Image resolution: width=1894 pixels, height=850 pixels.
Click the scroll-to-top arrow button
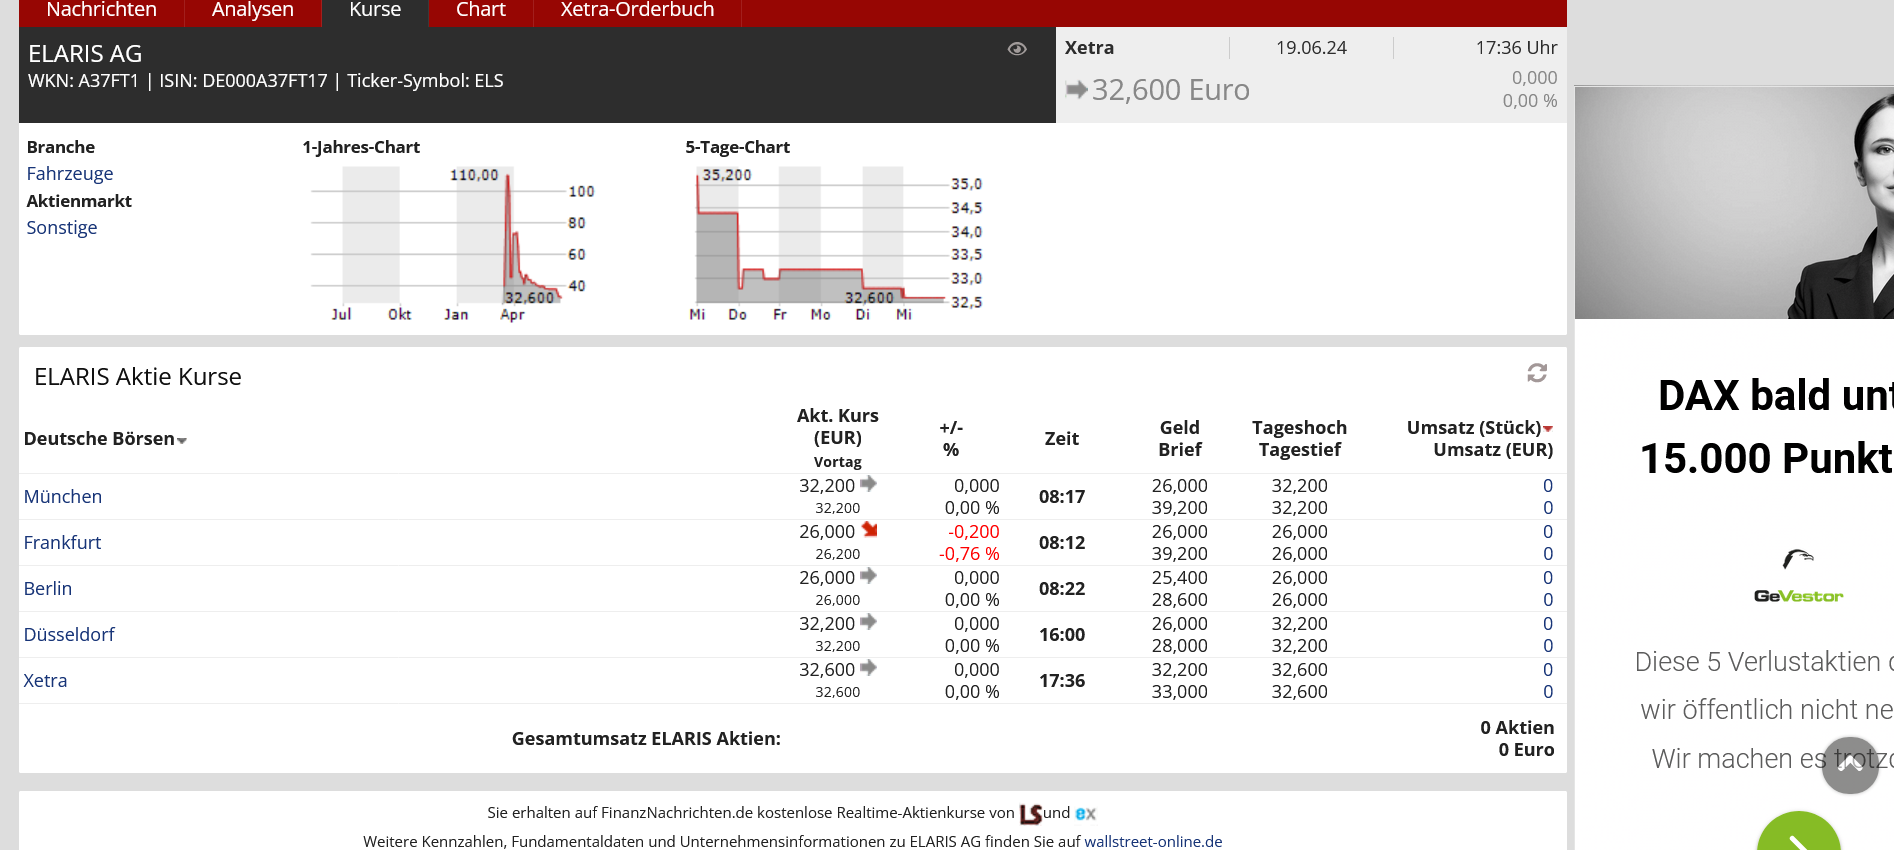coord(1849,765)
